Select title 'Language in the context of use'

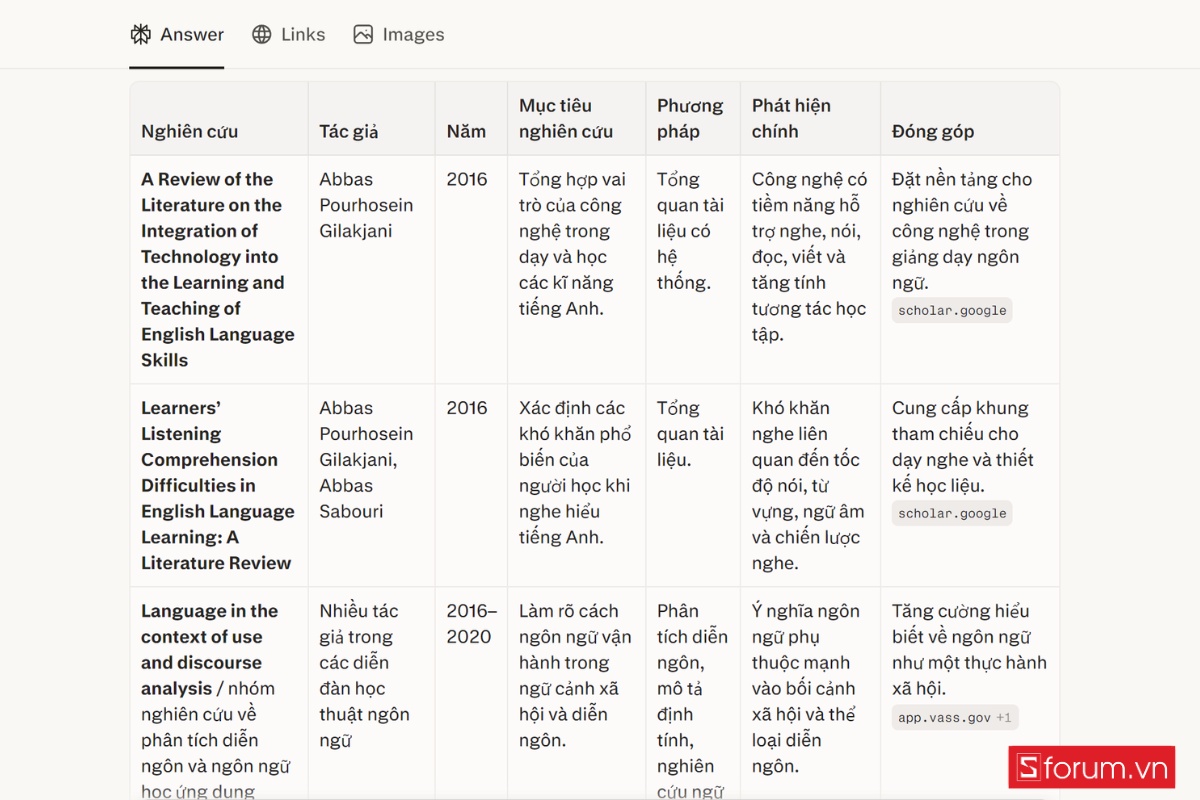pos(209,649)
